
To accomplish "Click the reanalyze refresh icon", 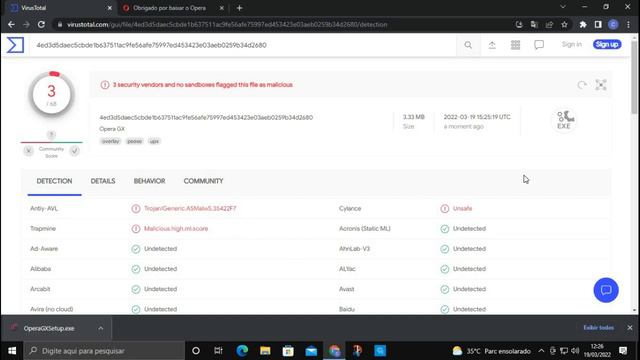I will tap(582, 85).
